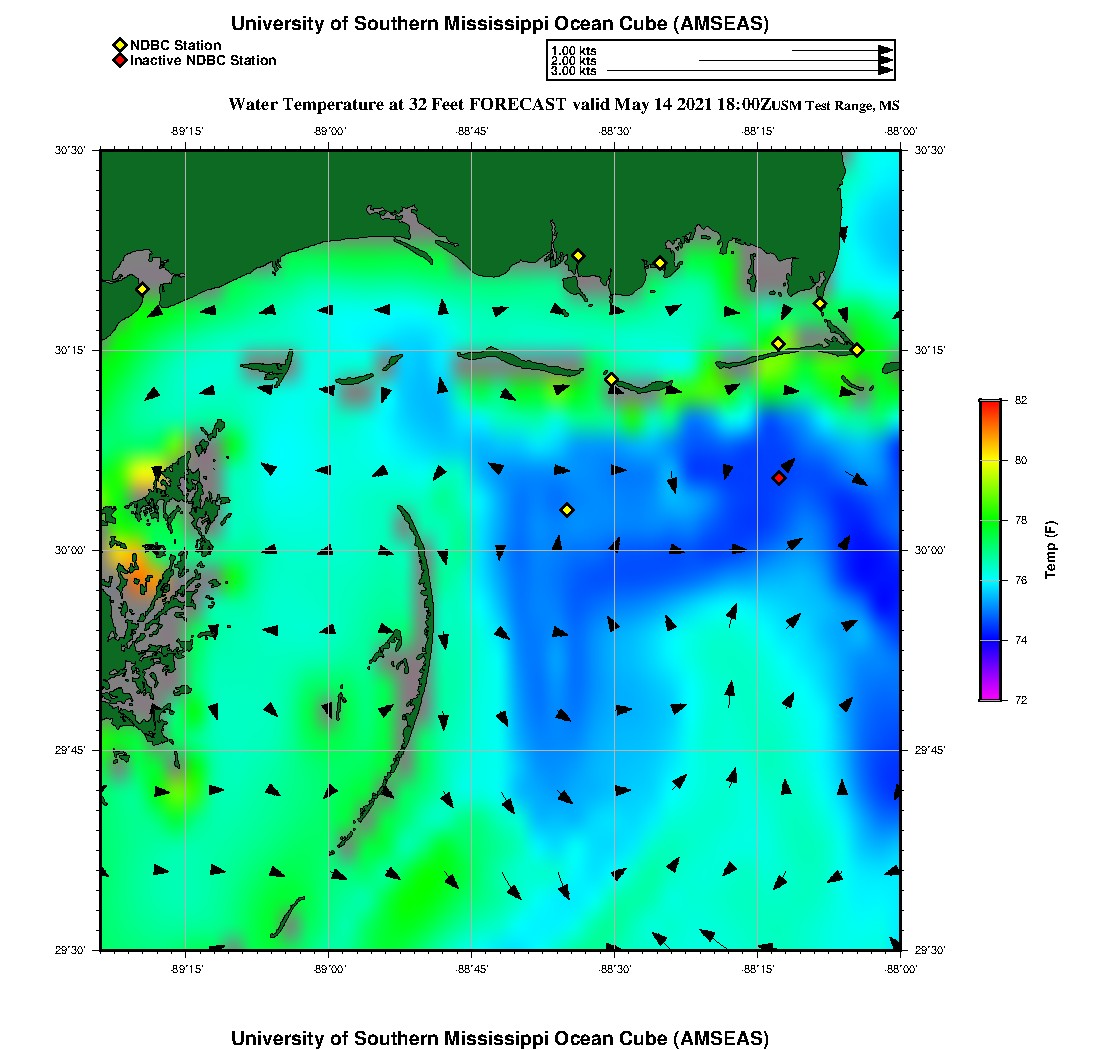Click the 'USM Test Range, MS' text
The width and height of the screenshot is (1100, 1050).
[x=836, y=106]
